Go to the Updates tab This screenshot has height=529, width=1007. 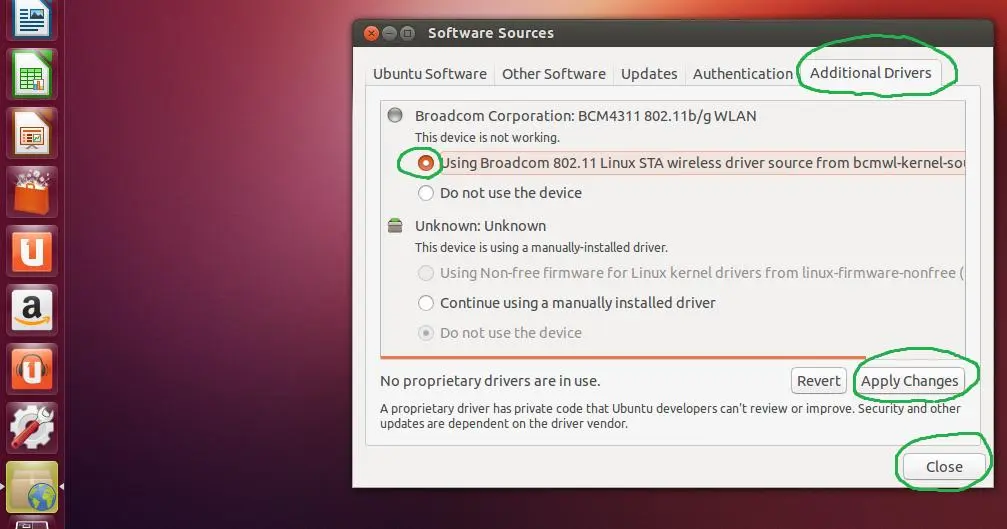(649, 74)
